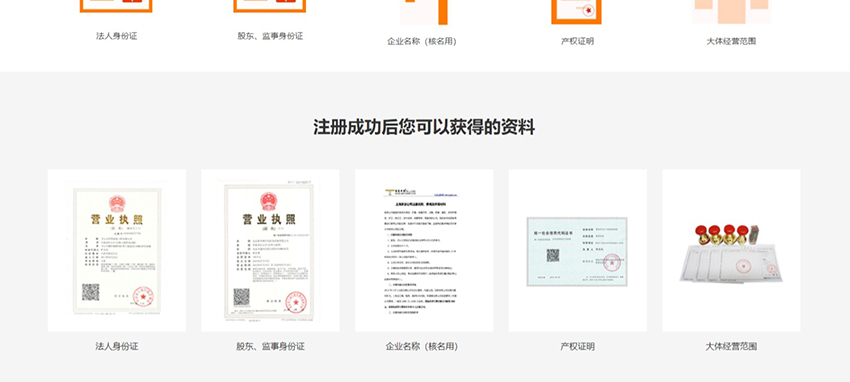The image size is (850, 382).
Task: Click the peach blocks icon above upper 大体经营范围
Action: point(732,11)
